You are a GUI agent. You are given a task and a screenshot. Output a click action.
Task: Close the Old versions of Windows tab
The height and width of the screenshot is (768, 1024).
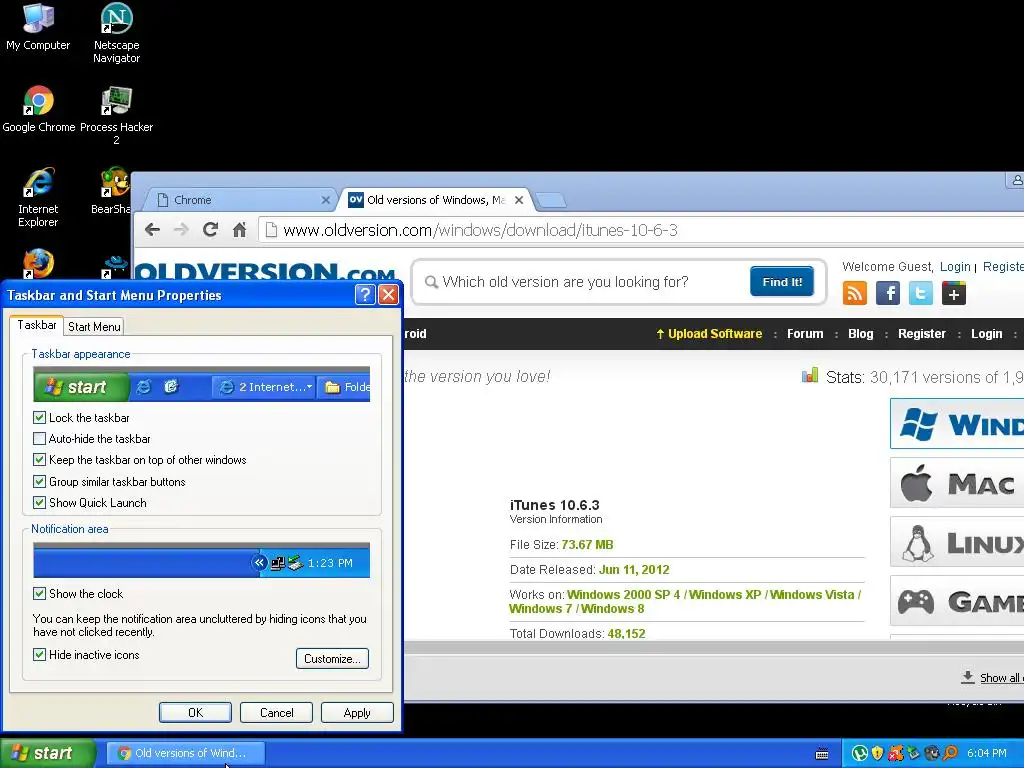[519, 200]
